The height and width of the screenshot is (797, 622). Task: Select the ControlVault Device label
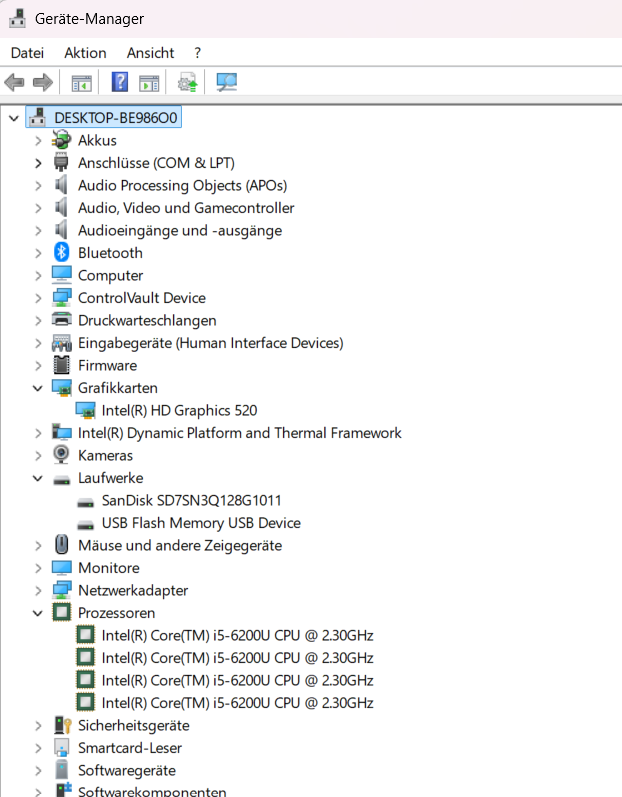coord(142,298)
